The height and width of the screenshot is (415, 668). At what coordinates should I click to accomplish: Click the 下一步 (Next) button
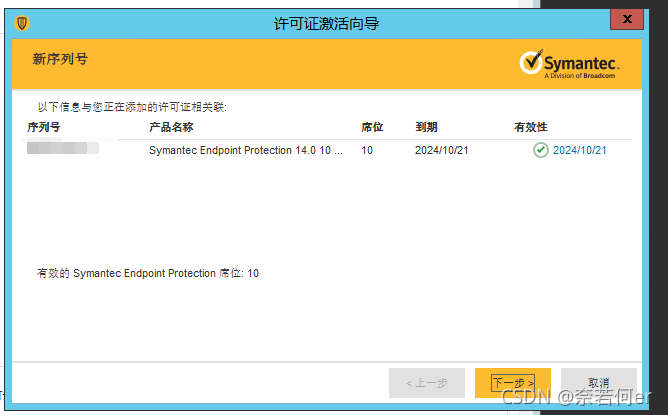coord(513,383)
